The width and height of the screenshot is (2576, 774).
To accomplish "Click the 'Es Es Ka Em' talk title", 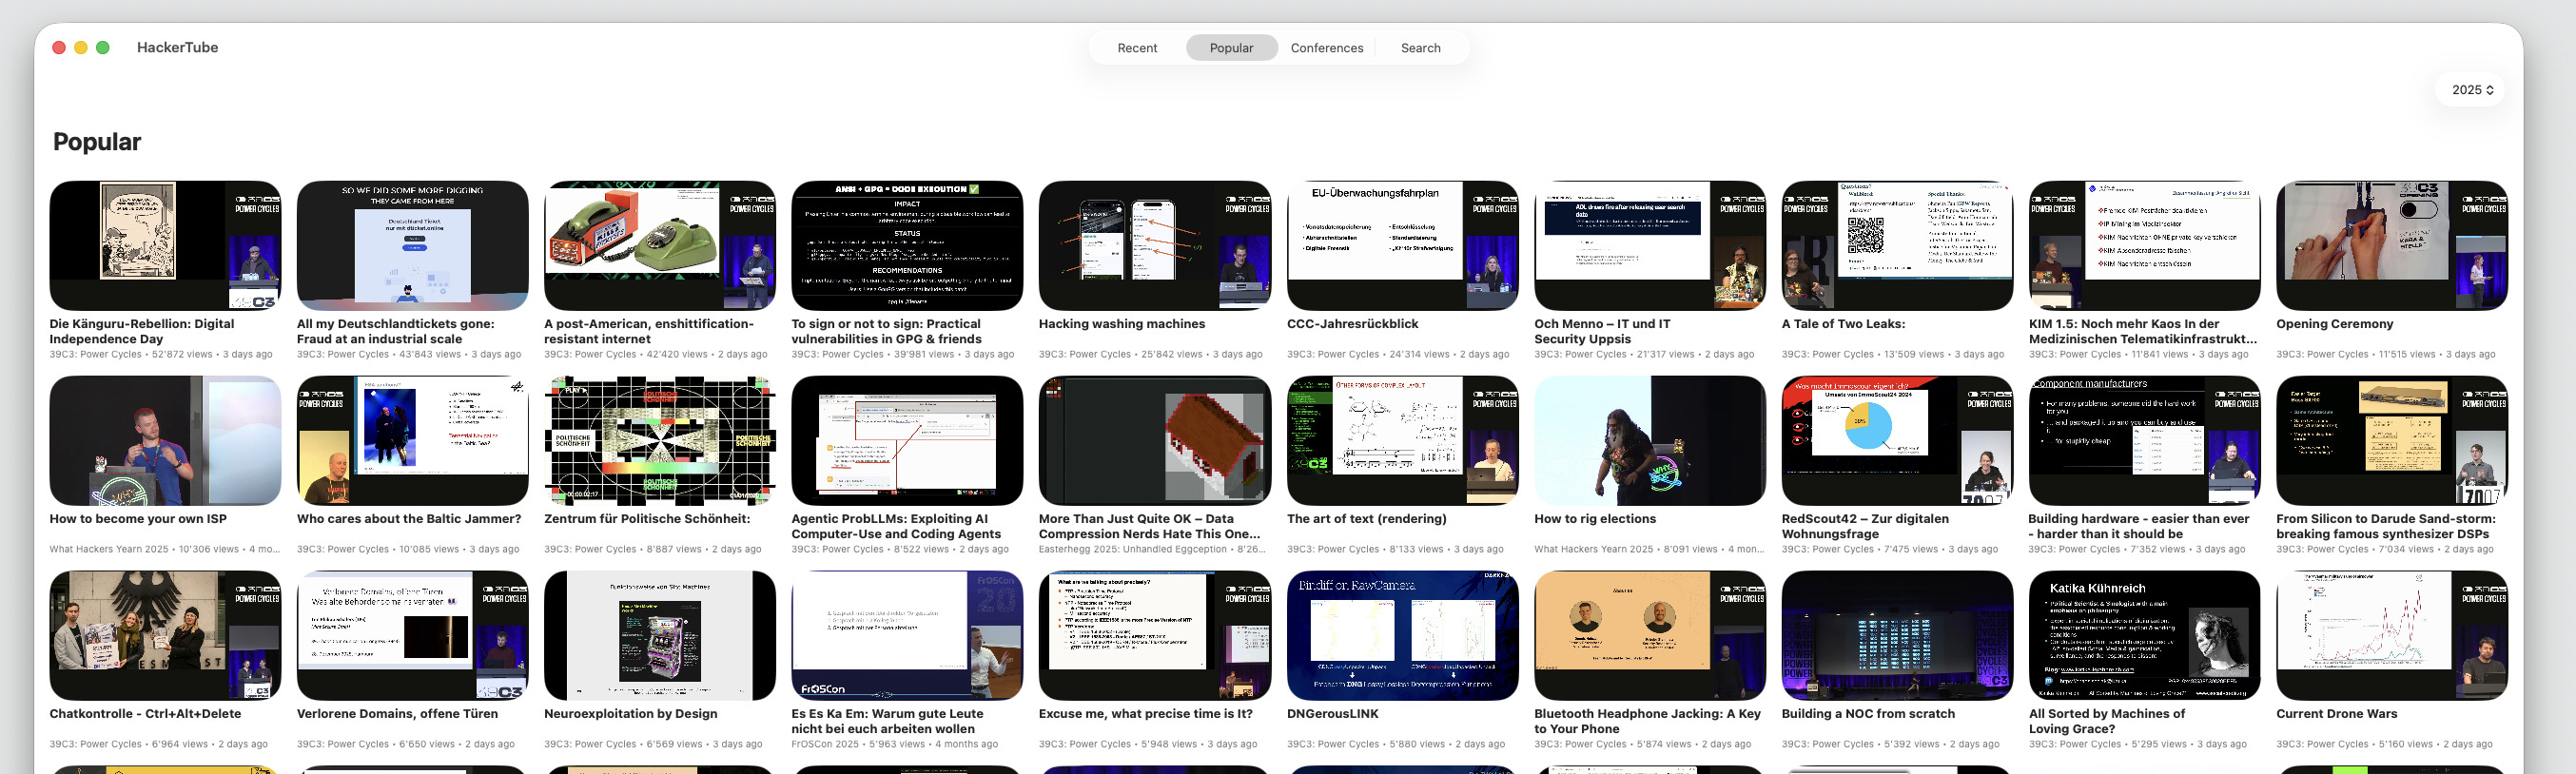I will pos(887,721).
